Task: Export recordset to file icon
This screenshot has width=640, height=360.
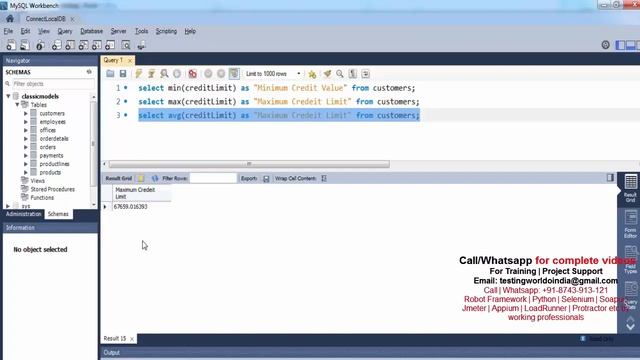Action: (266, 178)
